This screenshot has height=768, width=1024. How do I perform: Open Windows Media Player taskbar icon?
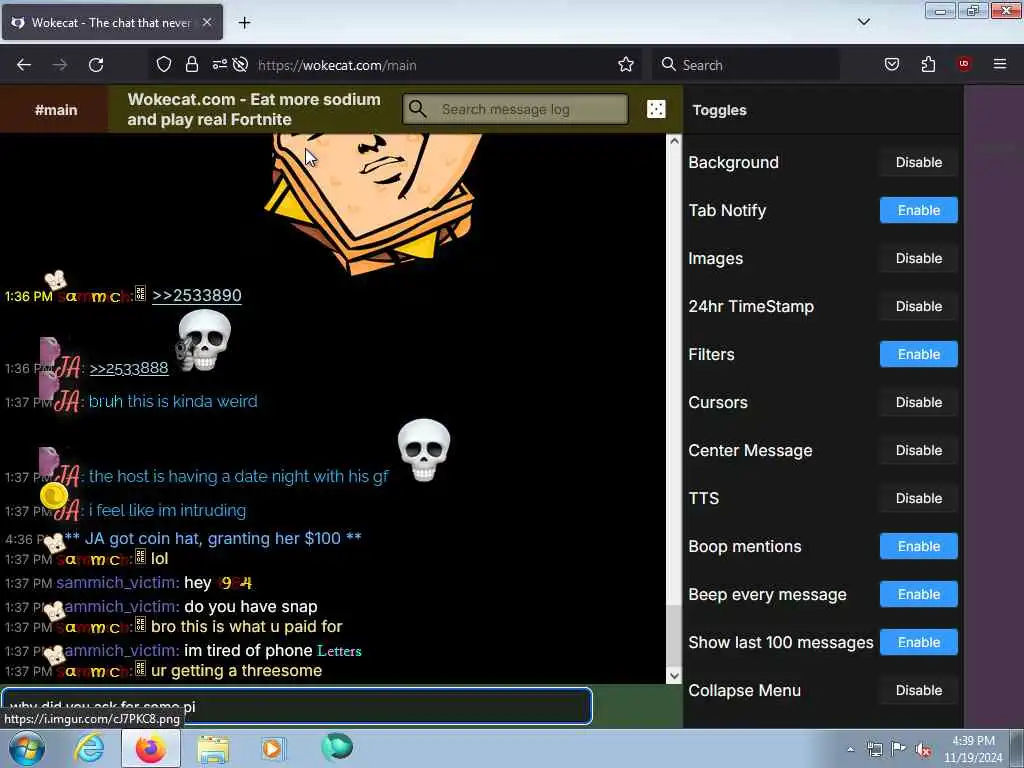click(x=274, y=748)
